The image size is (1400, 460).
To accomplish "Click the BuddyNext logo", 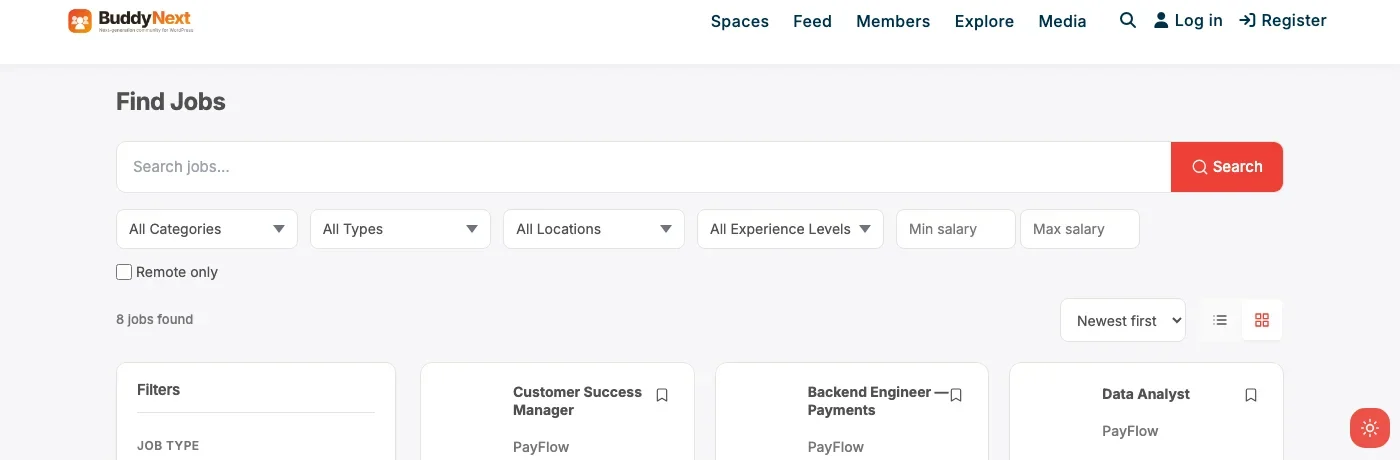I will click(130, 20).
